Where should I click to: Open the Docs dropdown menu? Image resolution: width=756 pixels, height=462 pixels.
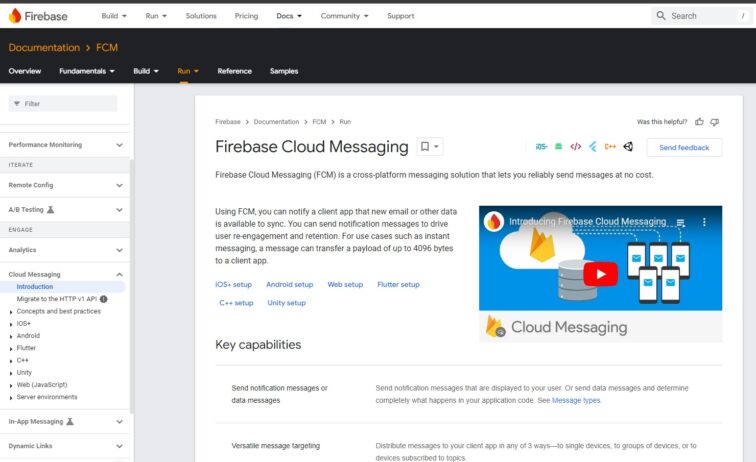pyautogui.click(x=289, y=16)
